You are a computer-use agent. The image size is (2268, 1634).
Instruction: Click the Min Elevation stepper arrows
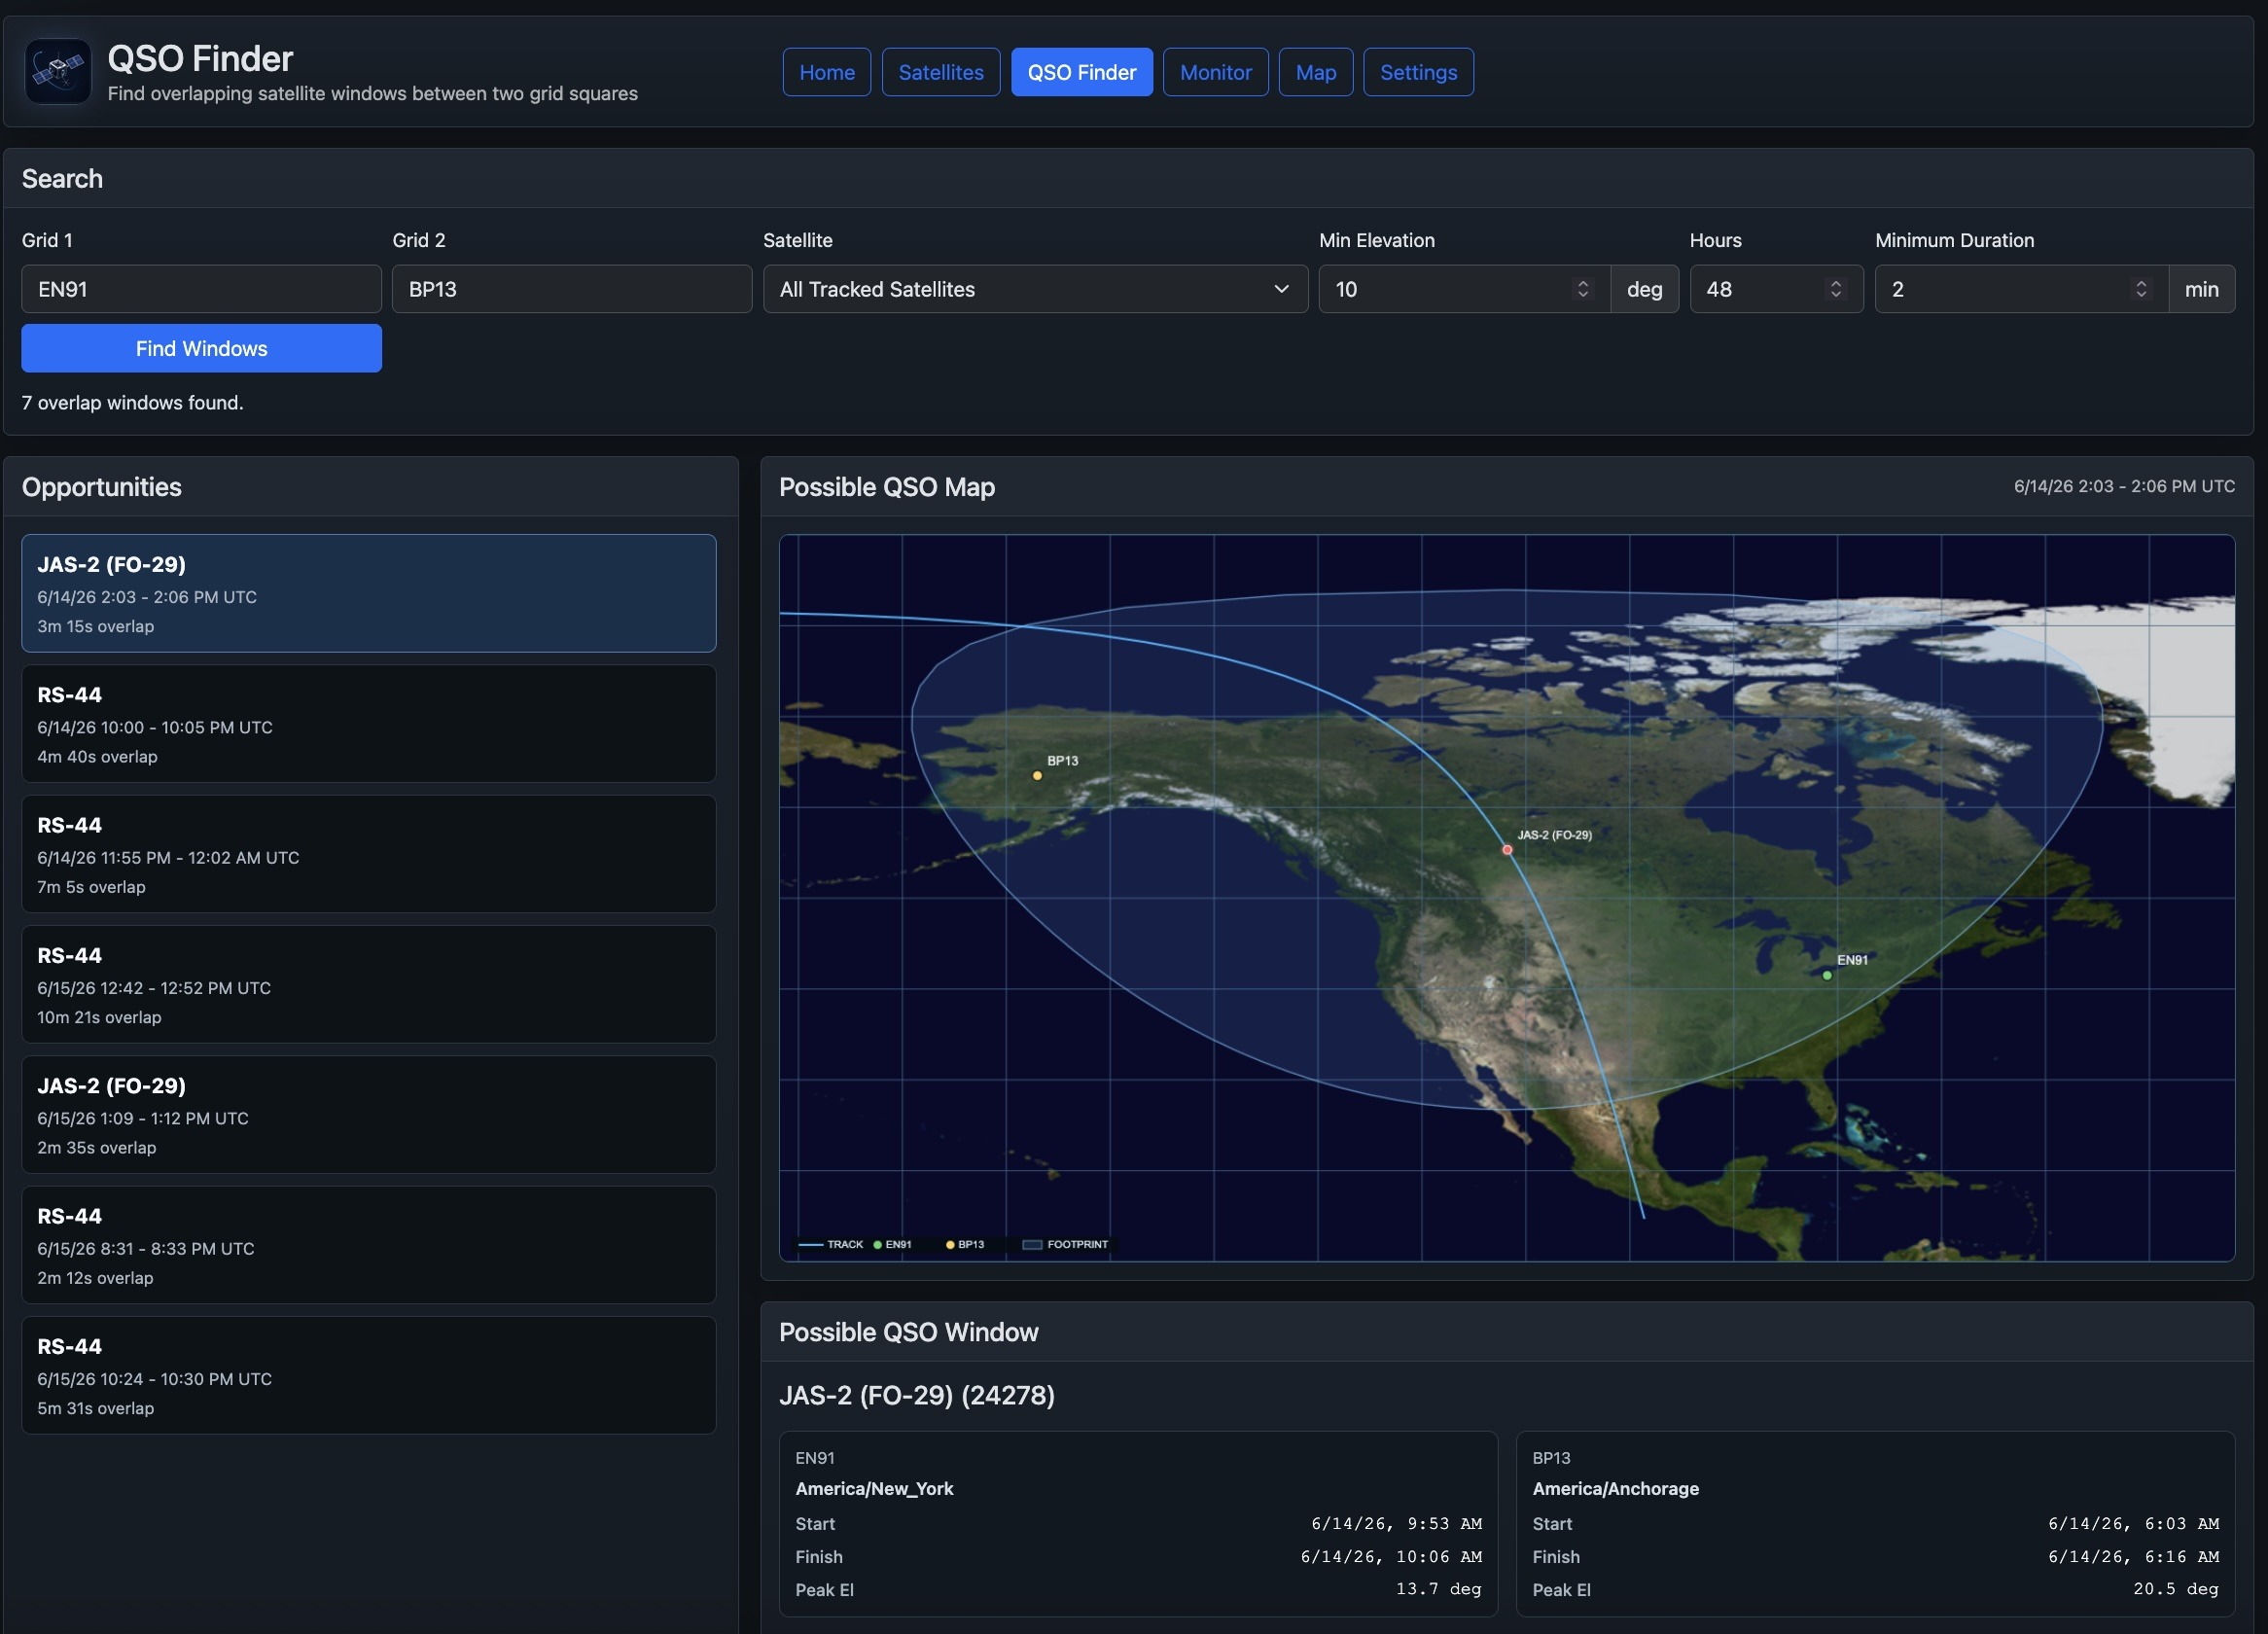point(1583,289)
